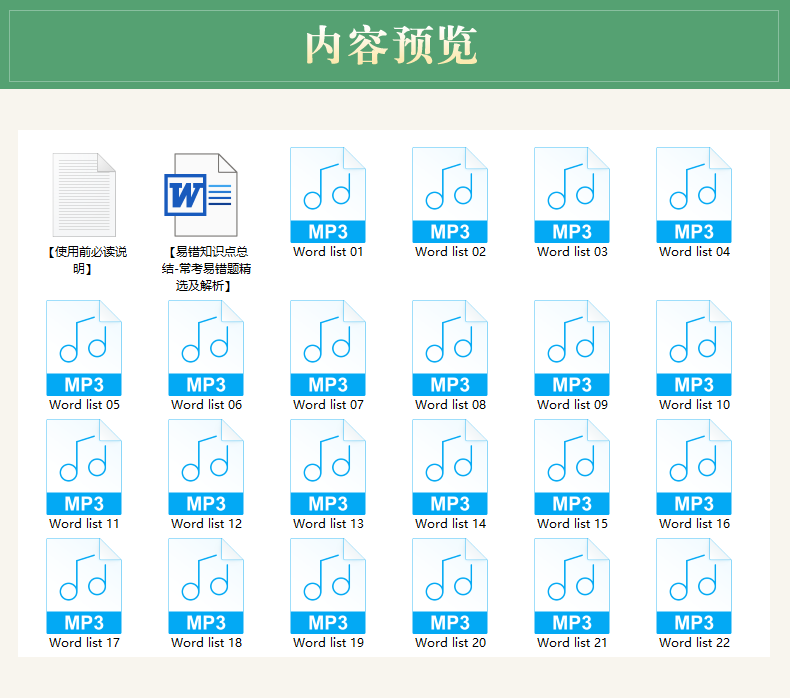Select the MP3 icon for Word list 20
The height and width of the screenshot is (698, 790).
coord(450,586)
